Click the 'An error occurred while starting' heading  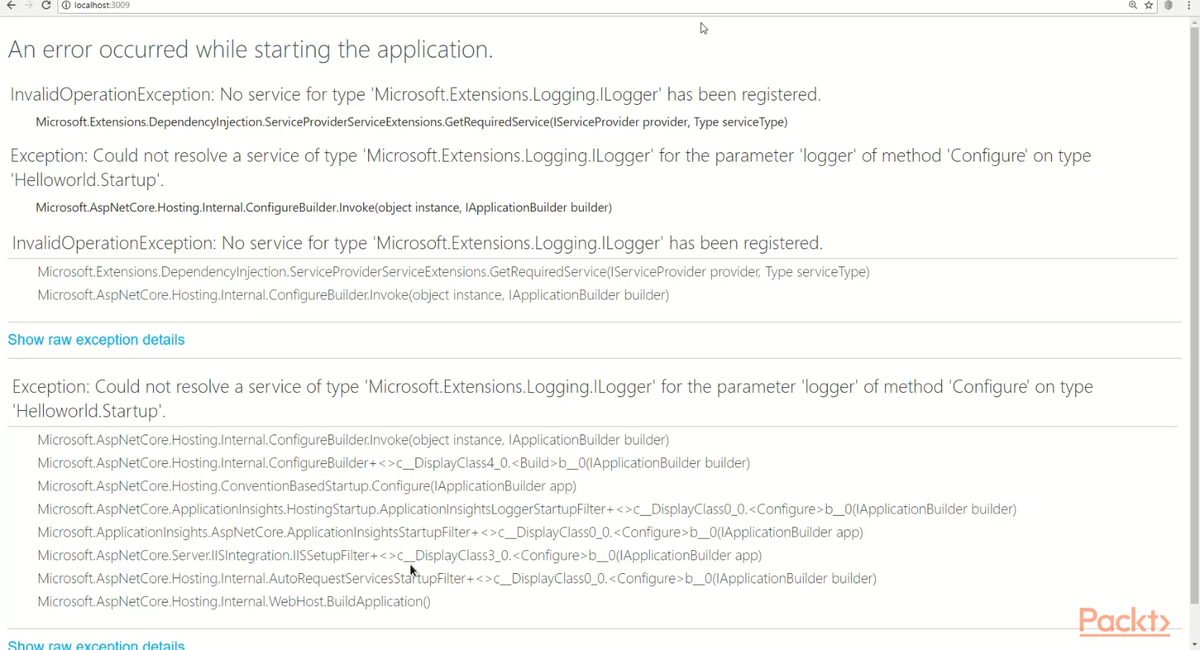pyautogui.click(x=250, y=49)
